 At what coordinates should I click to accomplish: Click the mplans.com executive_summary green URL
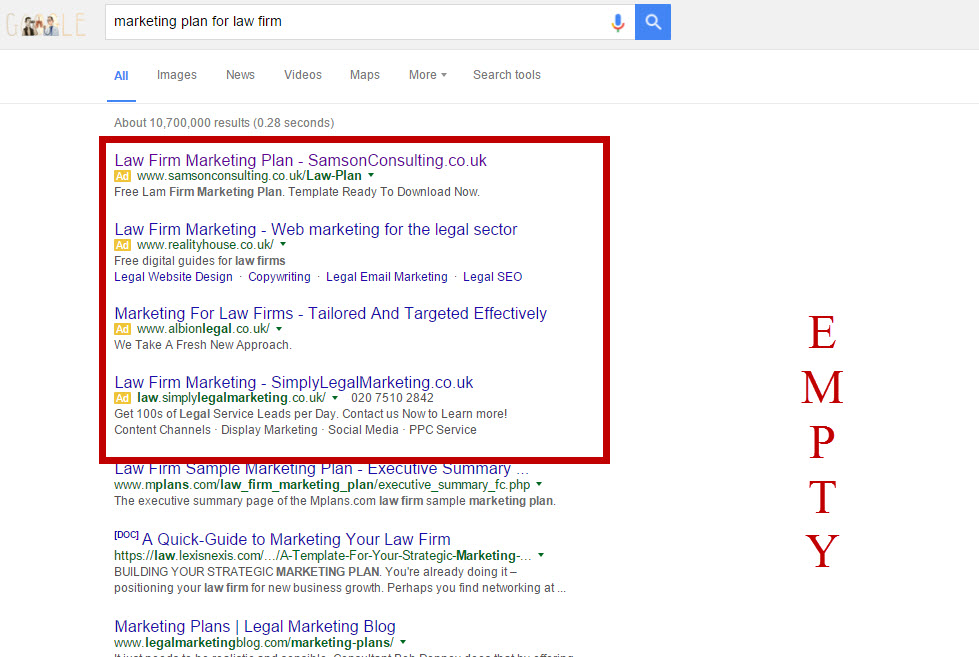(x=322, y=485)
